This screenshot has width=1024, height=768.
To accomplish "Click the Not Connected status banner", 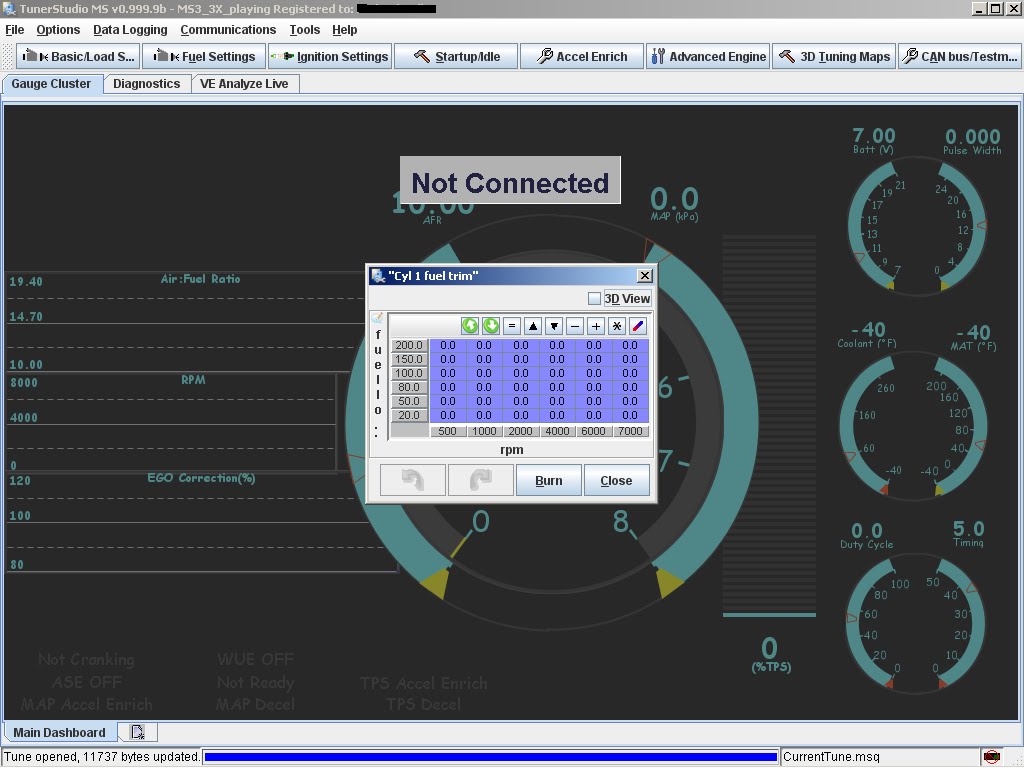I will coord(510,180).
